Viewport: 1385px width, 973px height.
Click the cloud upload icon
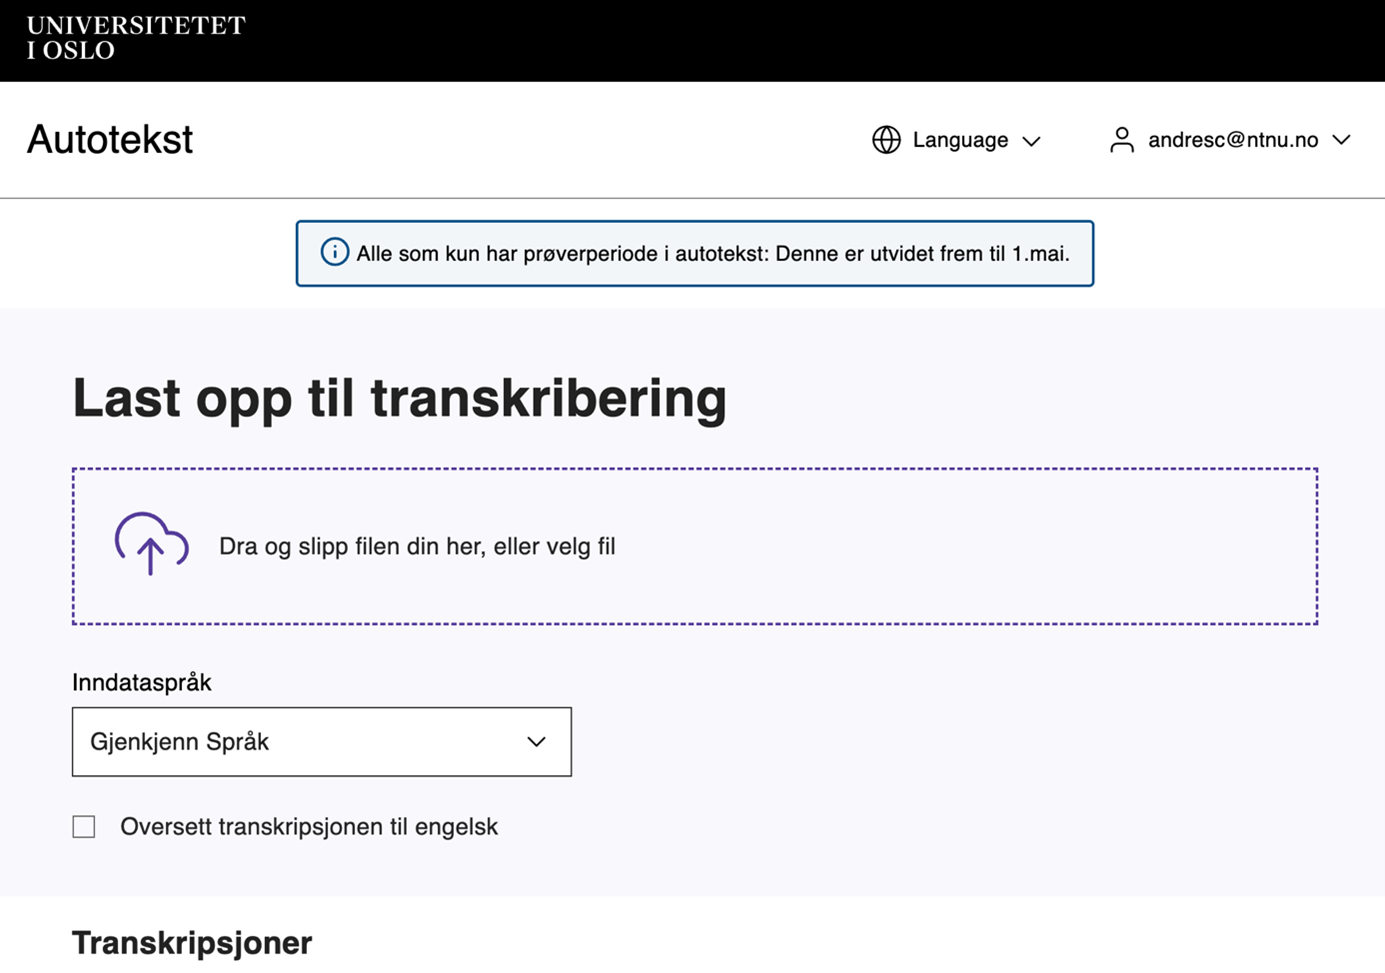(151, 544)
